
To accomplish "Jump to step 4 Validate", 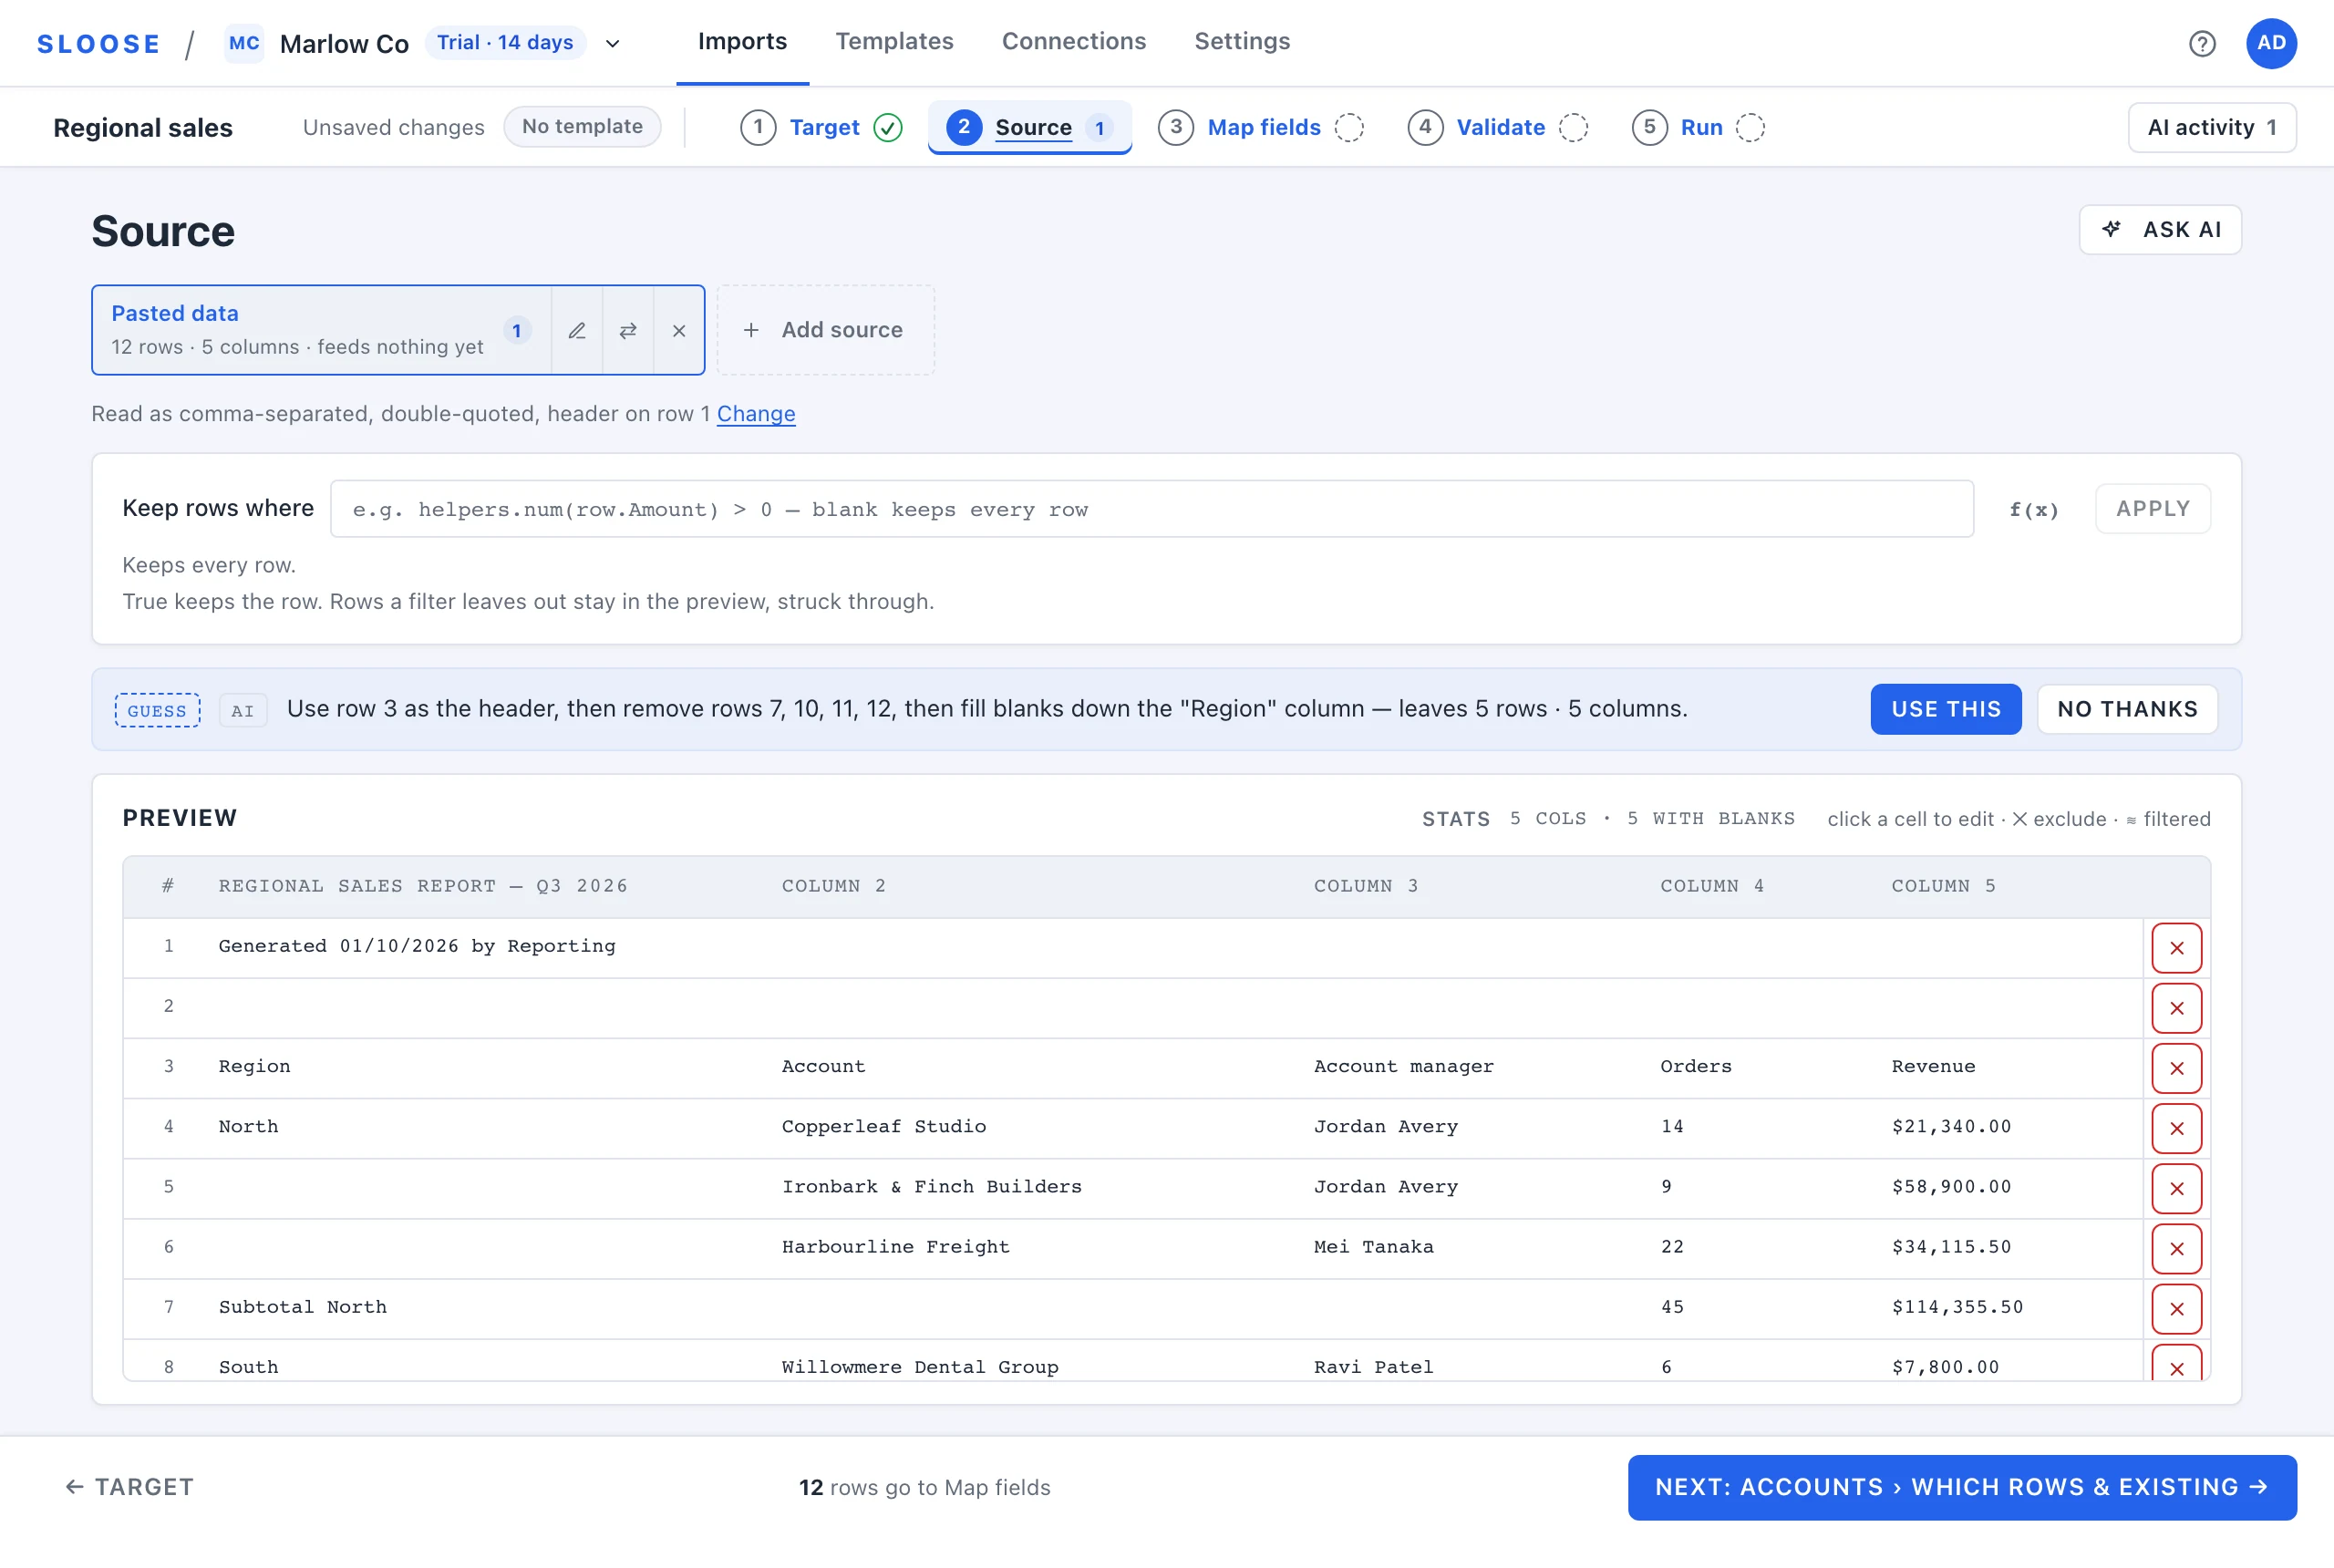I will 1497,127.
